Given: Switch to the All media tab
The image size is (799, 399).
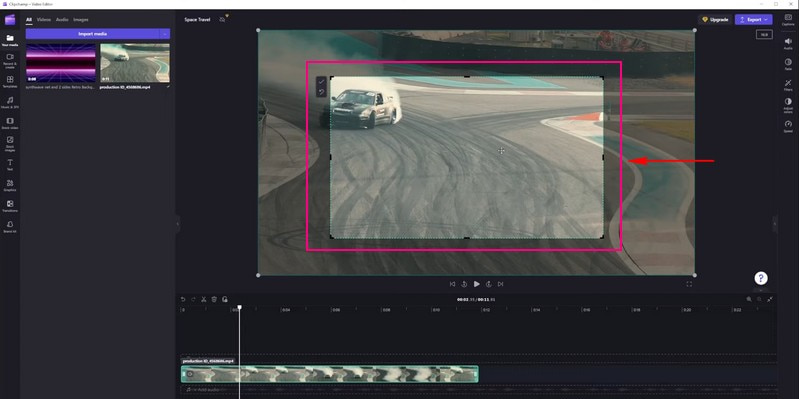Looking at the screenshot, I should [x=29, y=19].
